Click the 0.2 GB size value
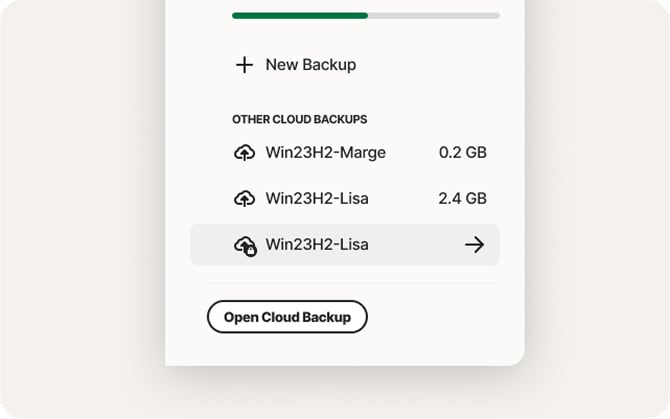The height and width of the screenshot is (419, 670). click(462, 153)
